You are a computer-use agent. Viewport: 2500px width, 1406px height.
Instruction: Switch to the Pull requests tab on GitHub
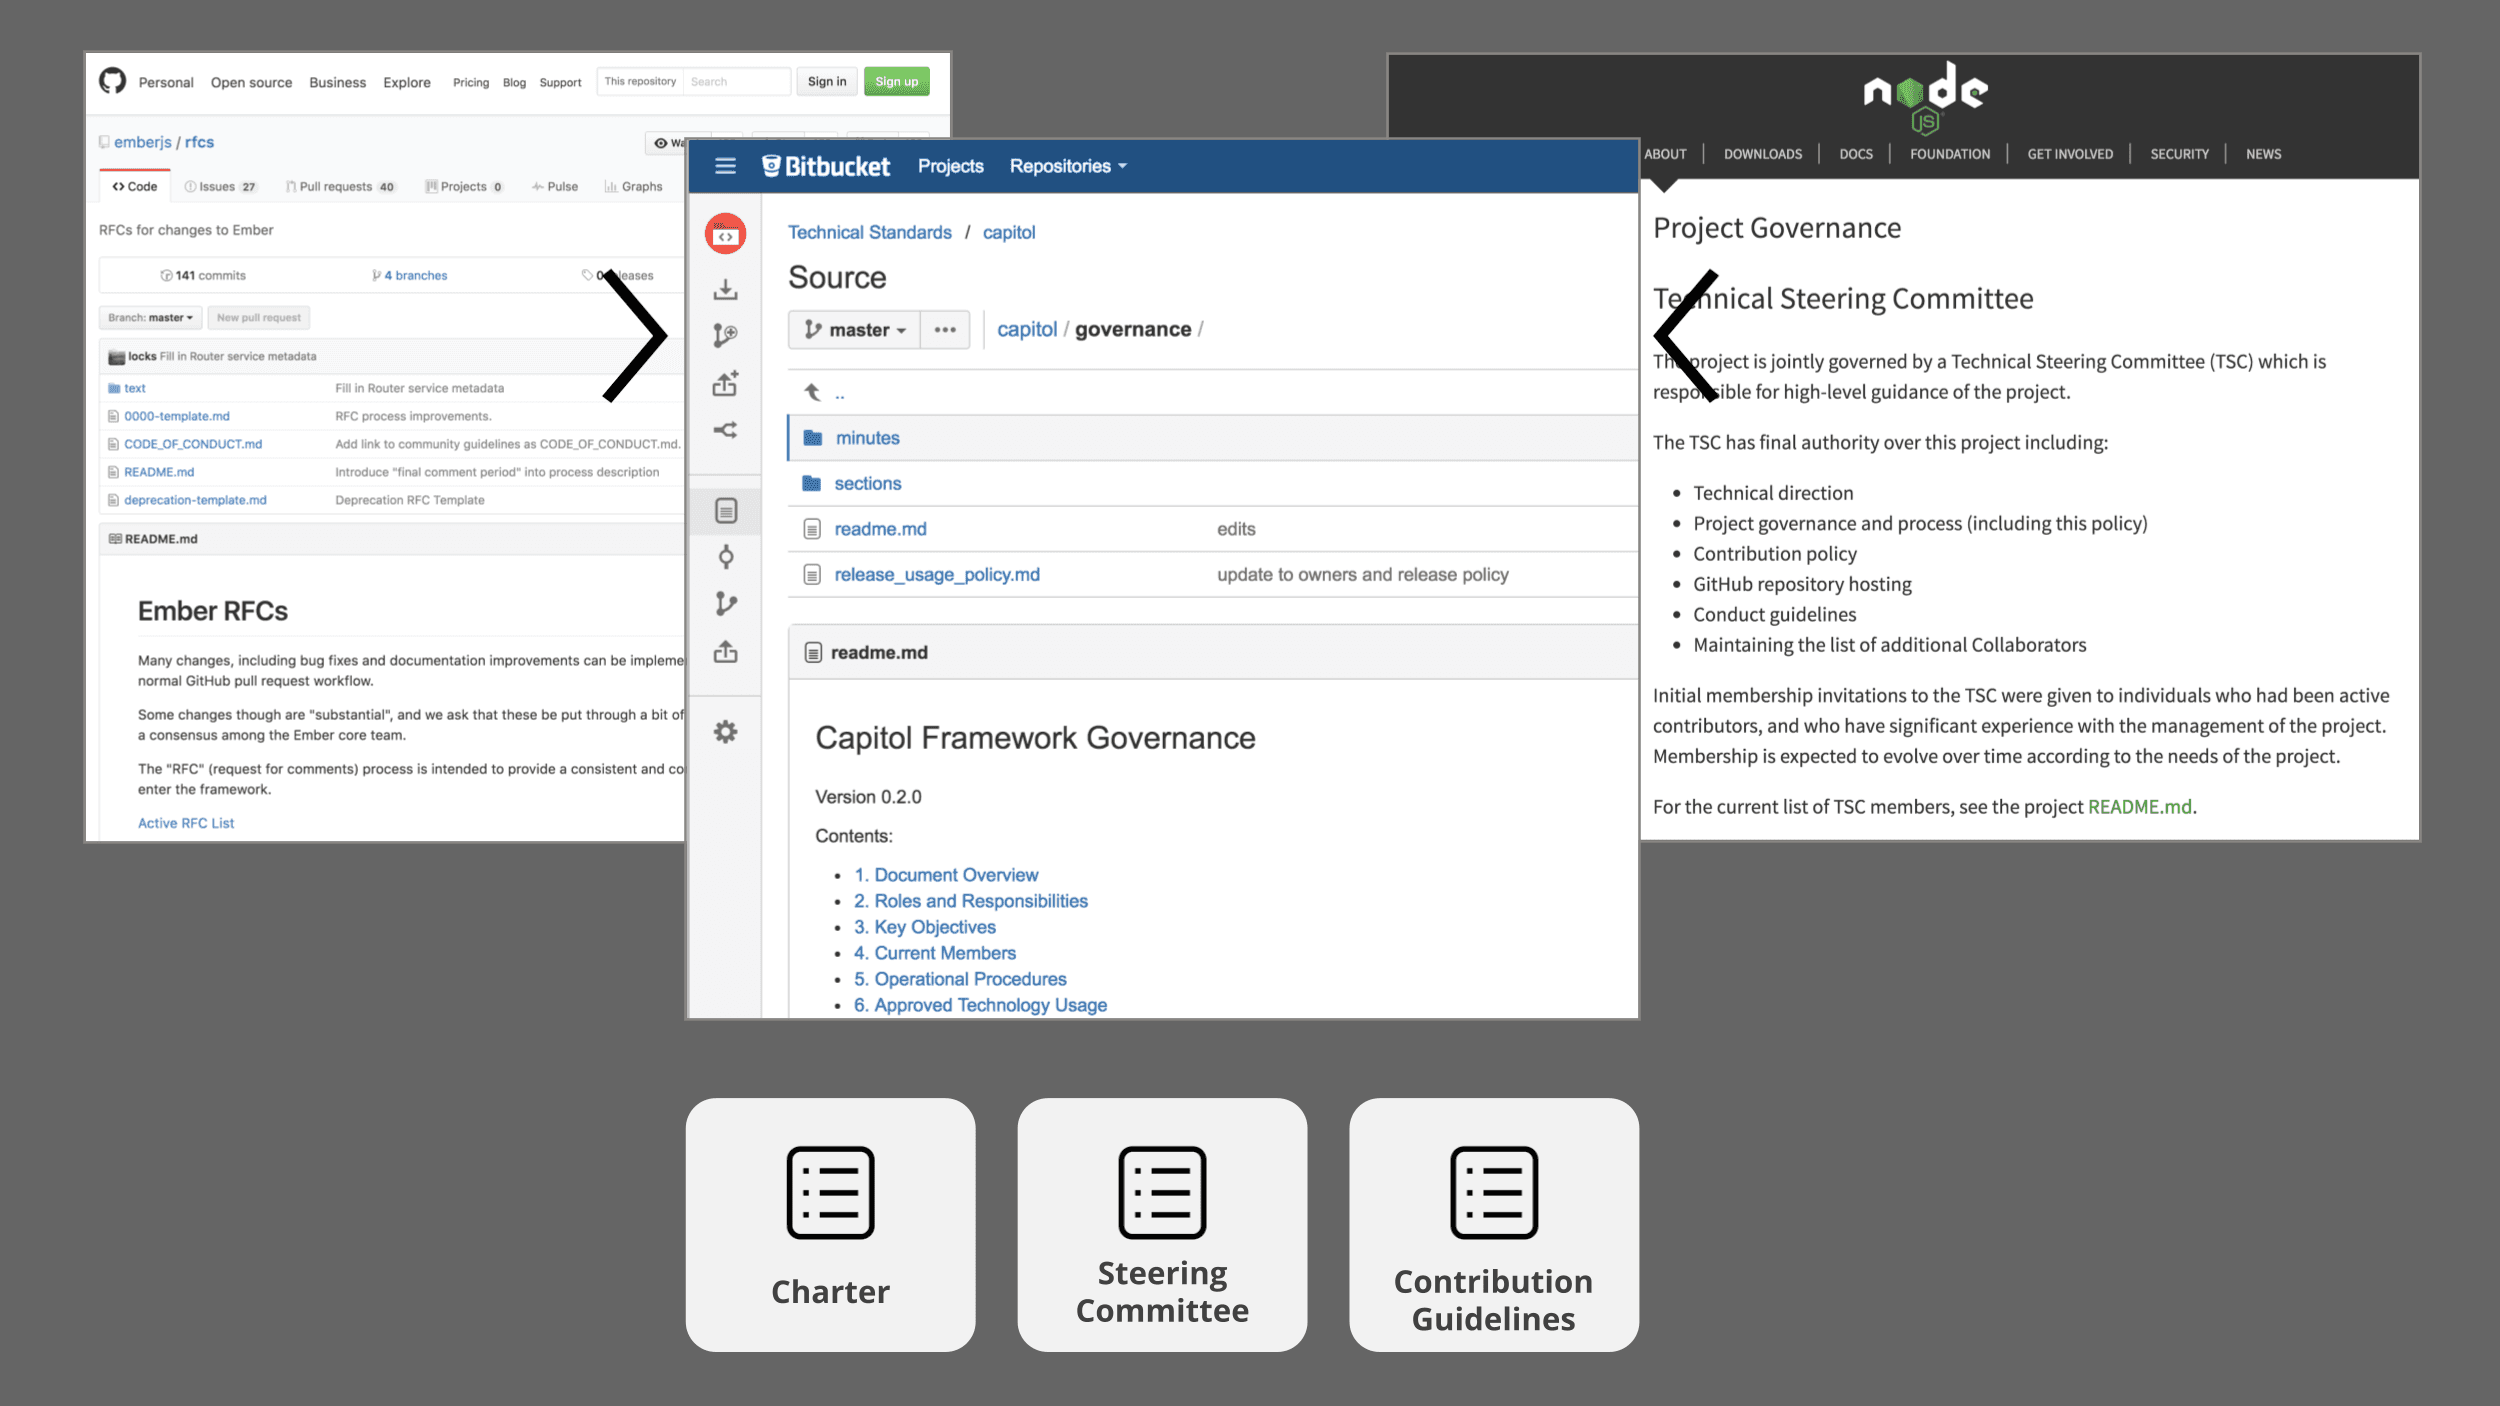coord(340,187)
